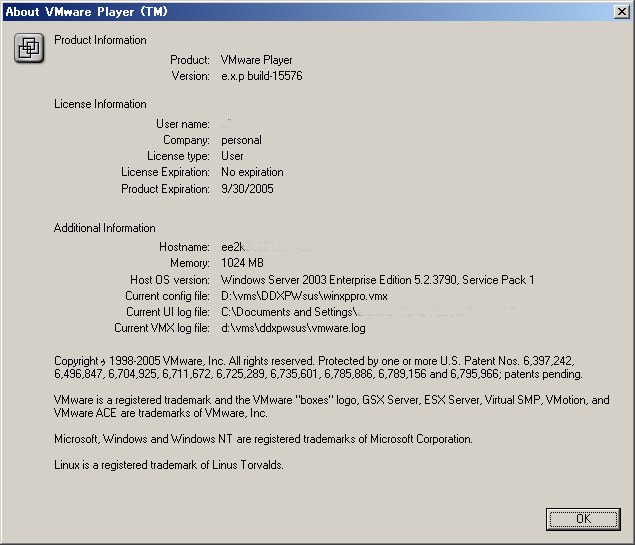Click config path 'D:\vms\DDXPWsus\winxppro.vmx'

pos(304,296)
